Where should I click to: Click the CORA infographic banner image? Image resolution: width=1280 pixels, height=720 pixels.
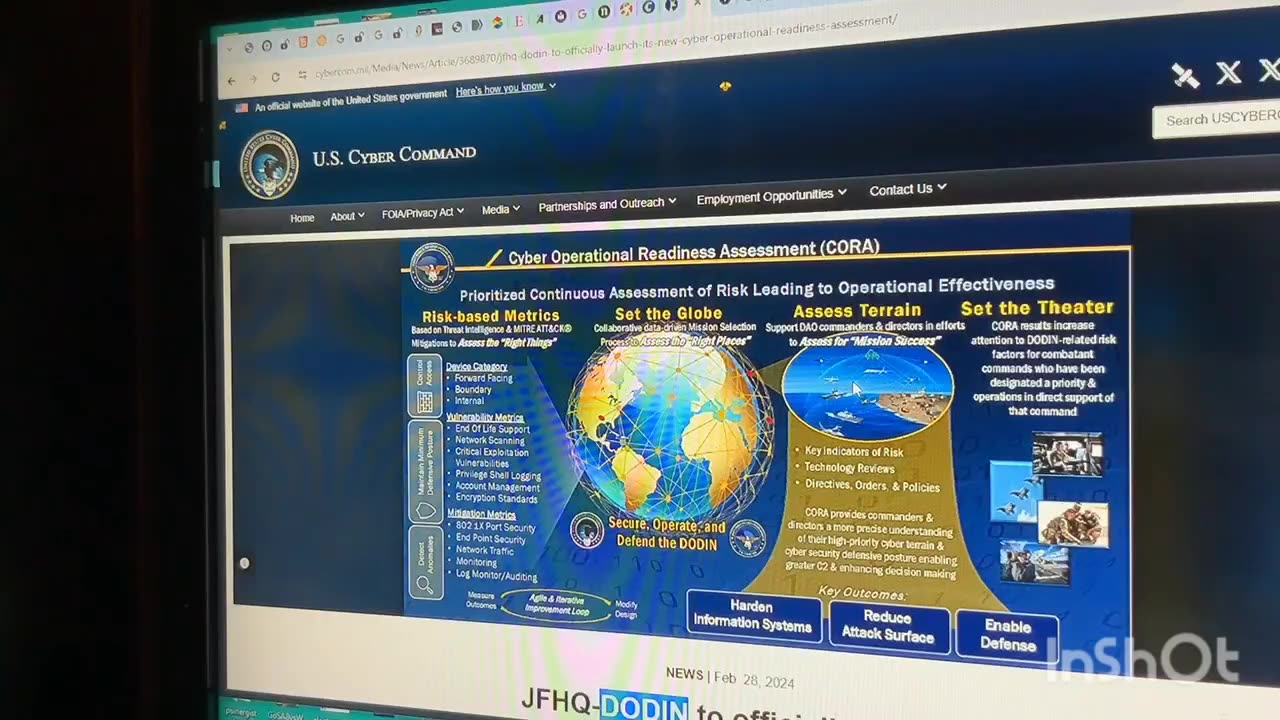tap(767, 437)
